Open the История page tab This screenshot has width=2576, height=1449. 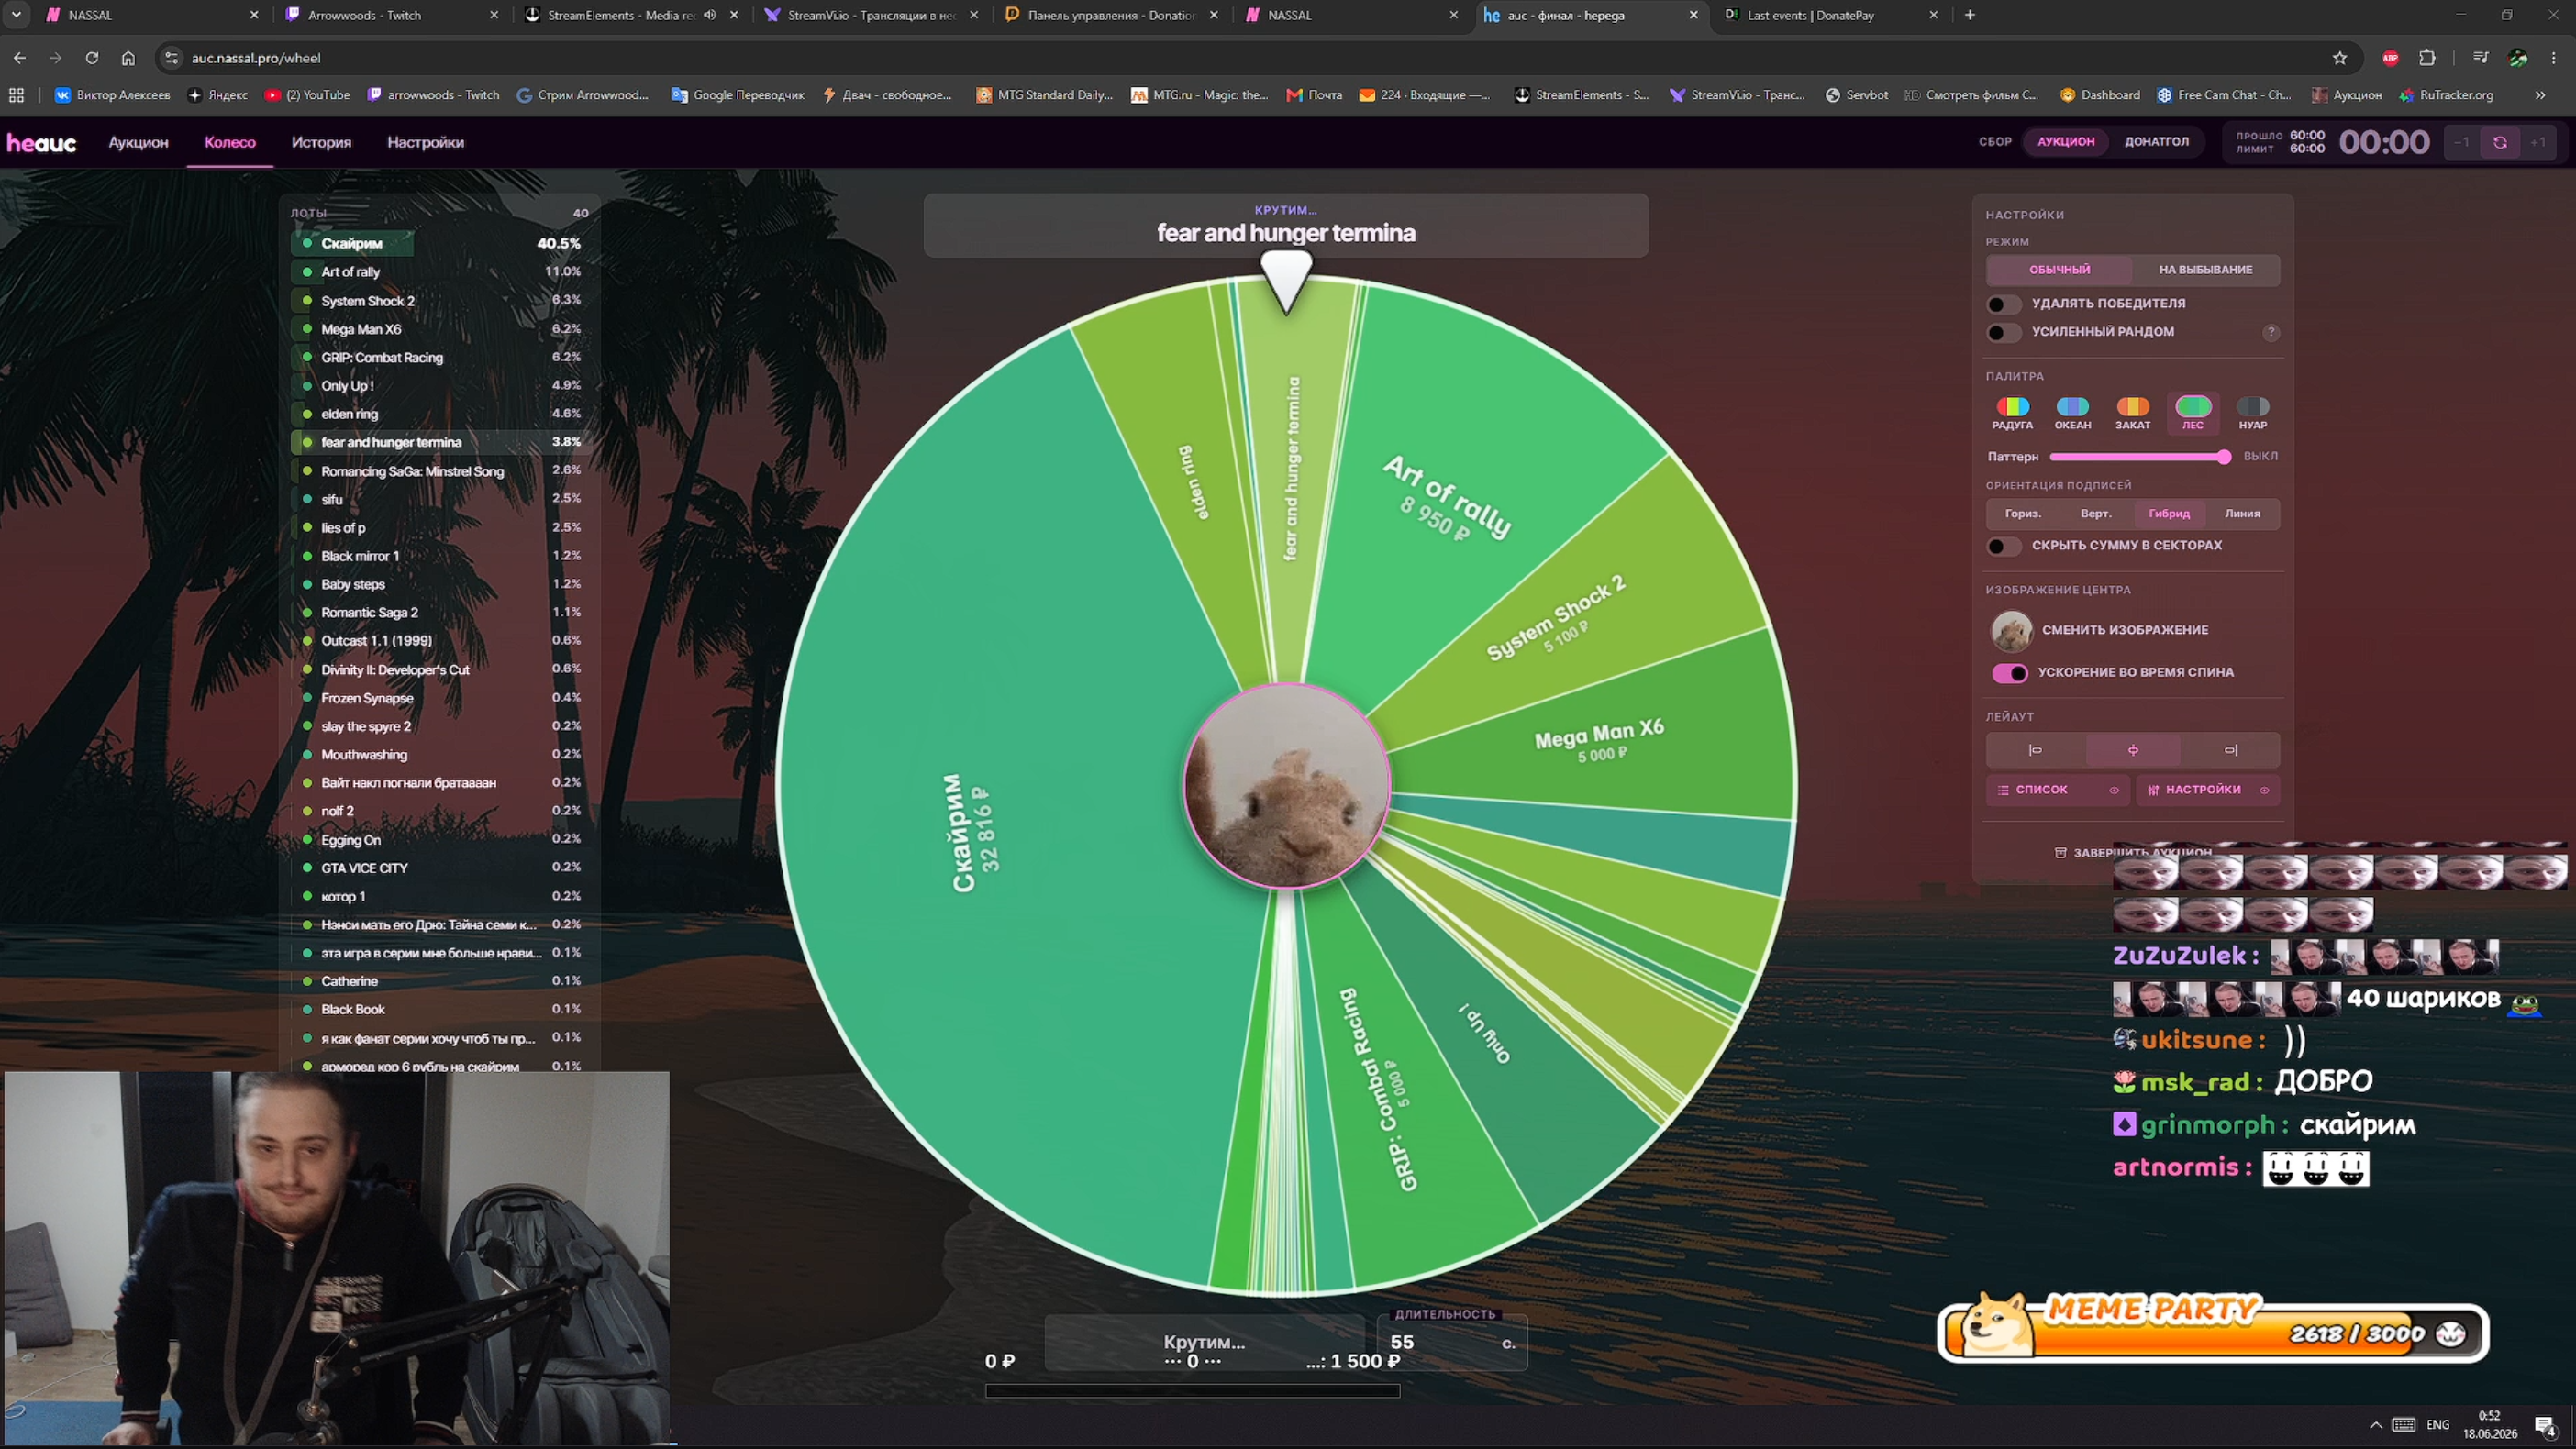point(321,143)
